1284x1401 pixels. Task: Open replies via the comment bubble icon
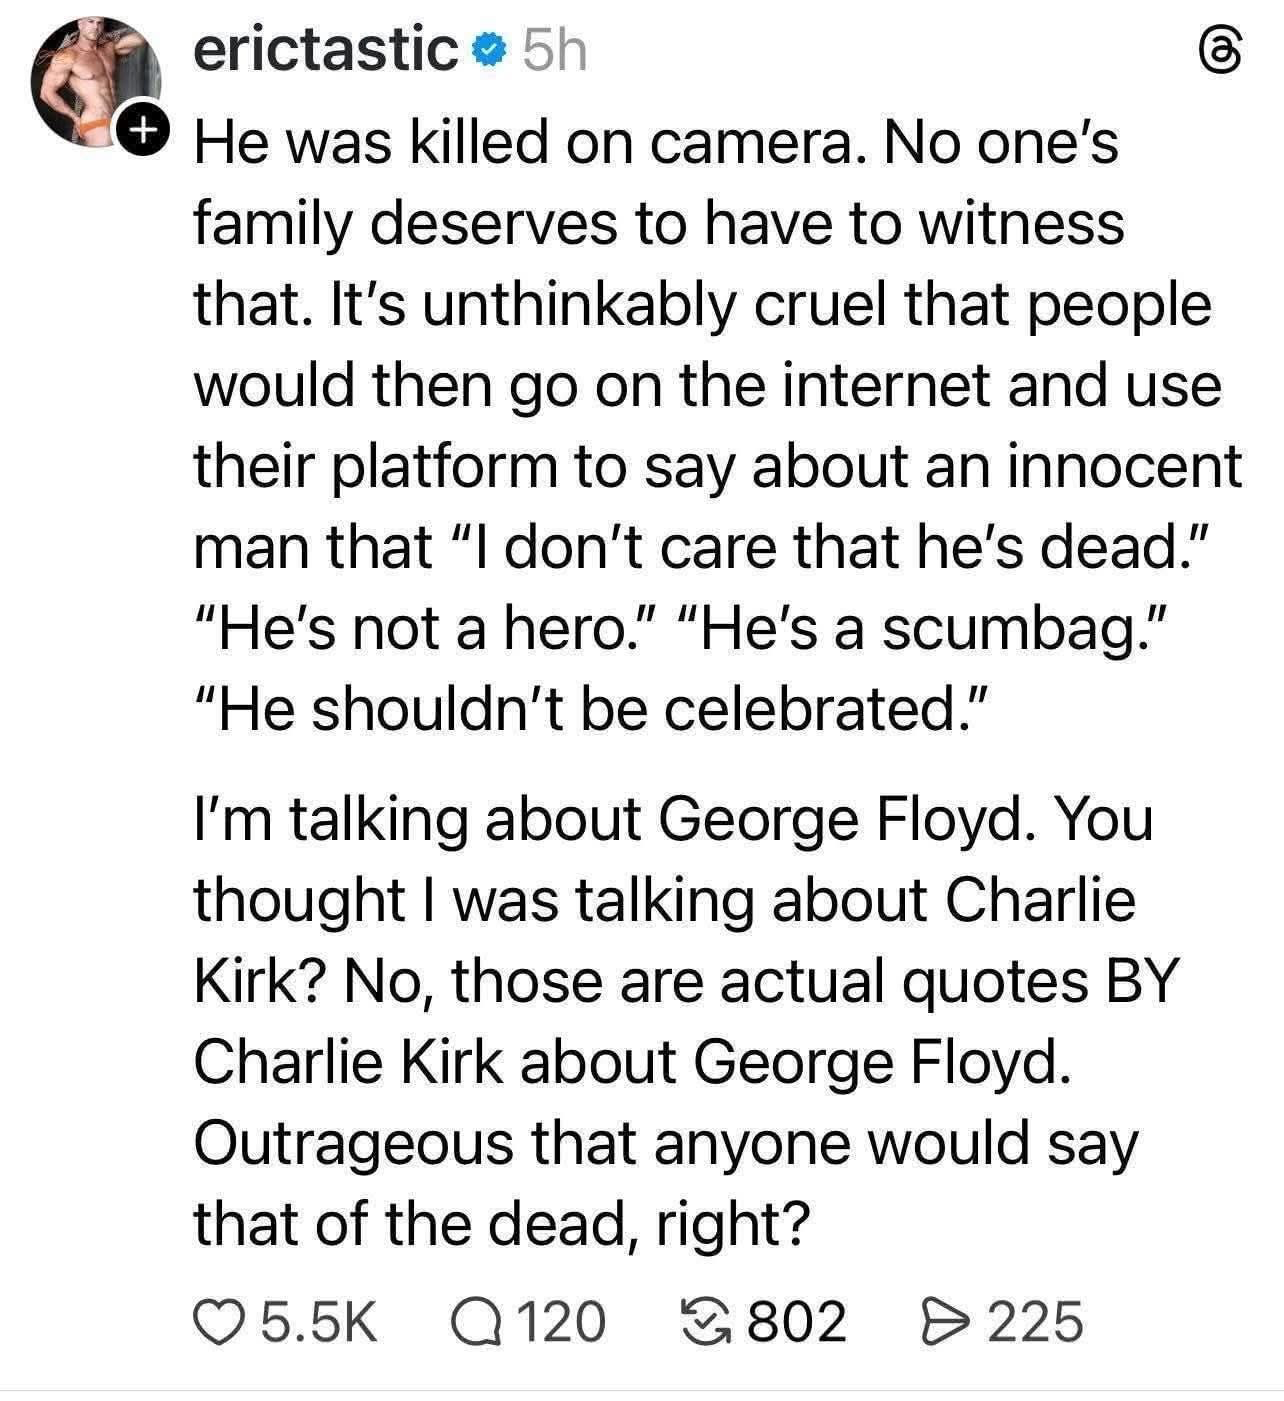tap(475, 1320)
